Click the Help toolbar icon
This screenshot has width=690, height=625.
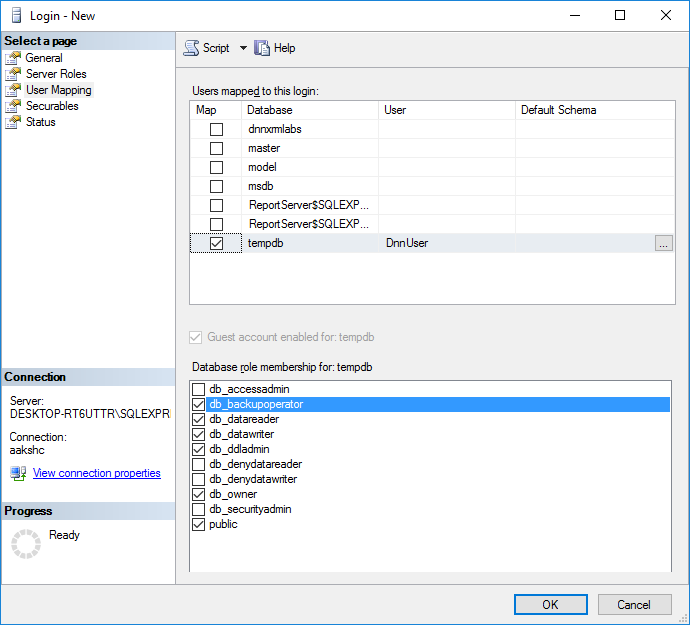coord(263,48)
